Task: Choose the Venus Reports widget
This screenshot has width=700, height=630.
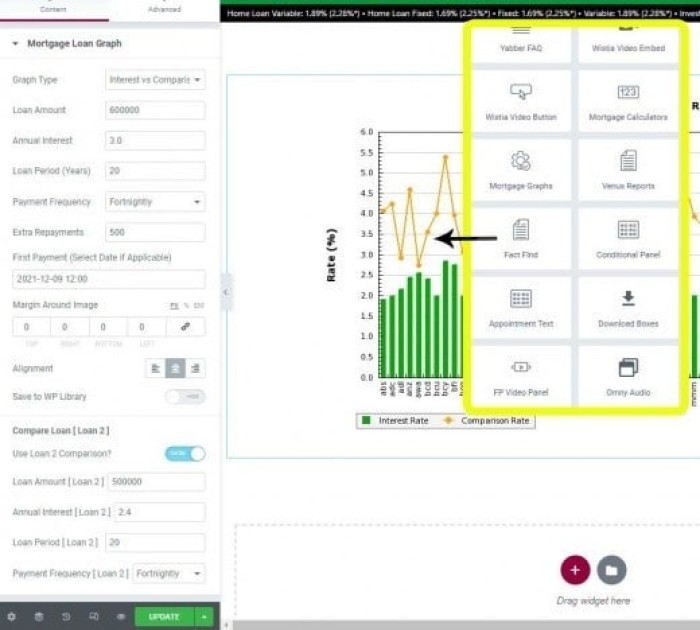Action: [627, 169]
